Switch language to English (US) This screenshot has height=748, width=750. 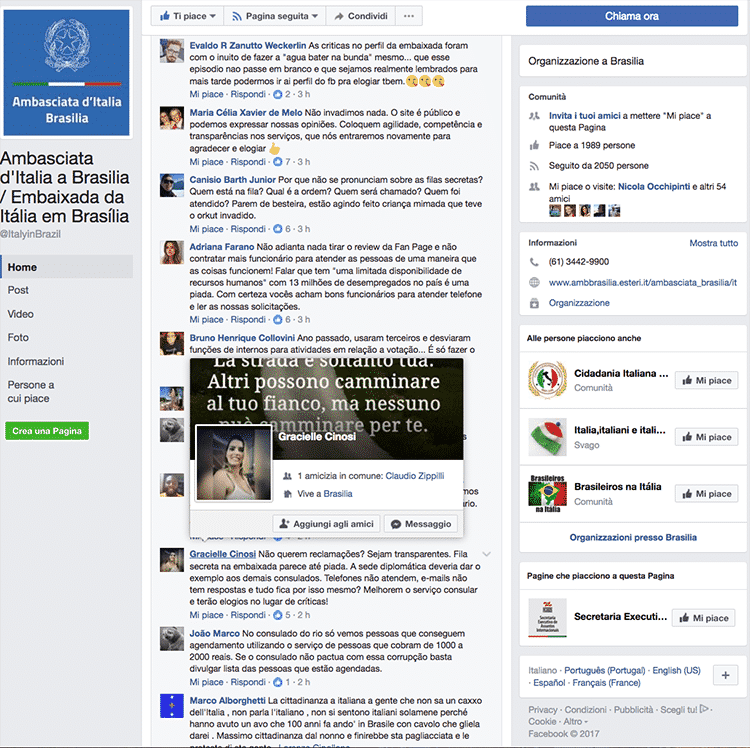[x=676, y=670]
